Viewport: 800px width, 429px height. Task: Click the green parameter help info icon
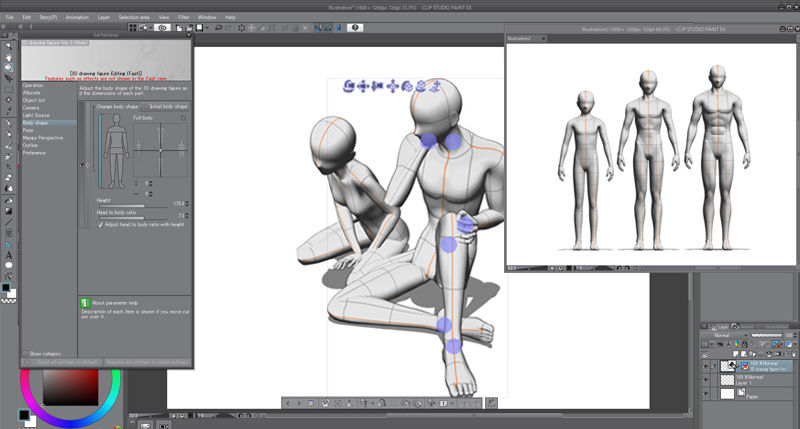tap(84, 301)
